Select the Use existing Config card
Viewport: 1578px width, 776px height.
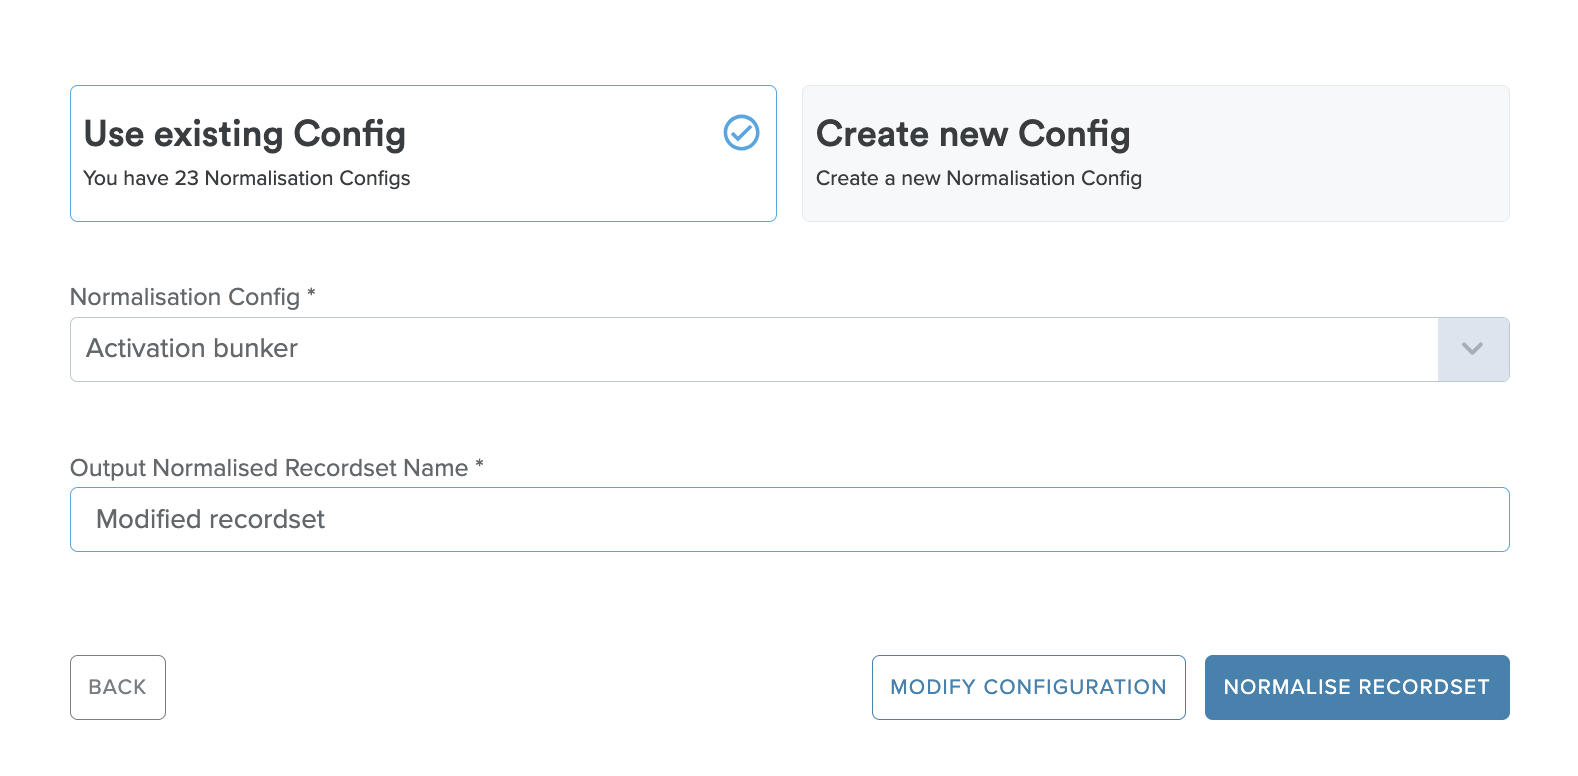(423, 153)
